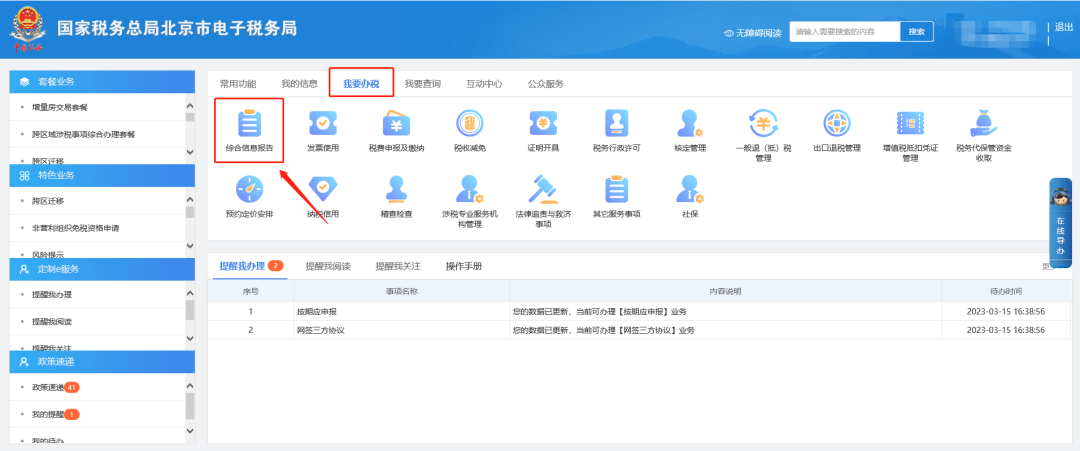Switch to 我要查询 tab
The image size is (1080, 451).
pyautogui.click(x=422, y=84)
